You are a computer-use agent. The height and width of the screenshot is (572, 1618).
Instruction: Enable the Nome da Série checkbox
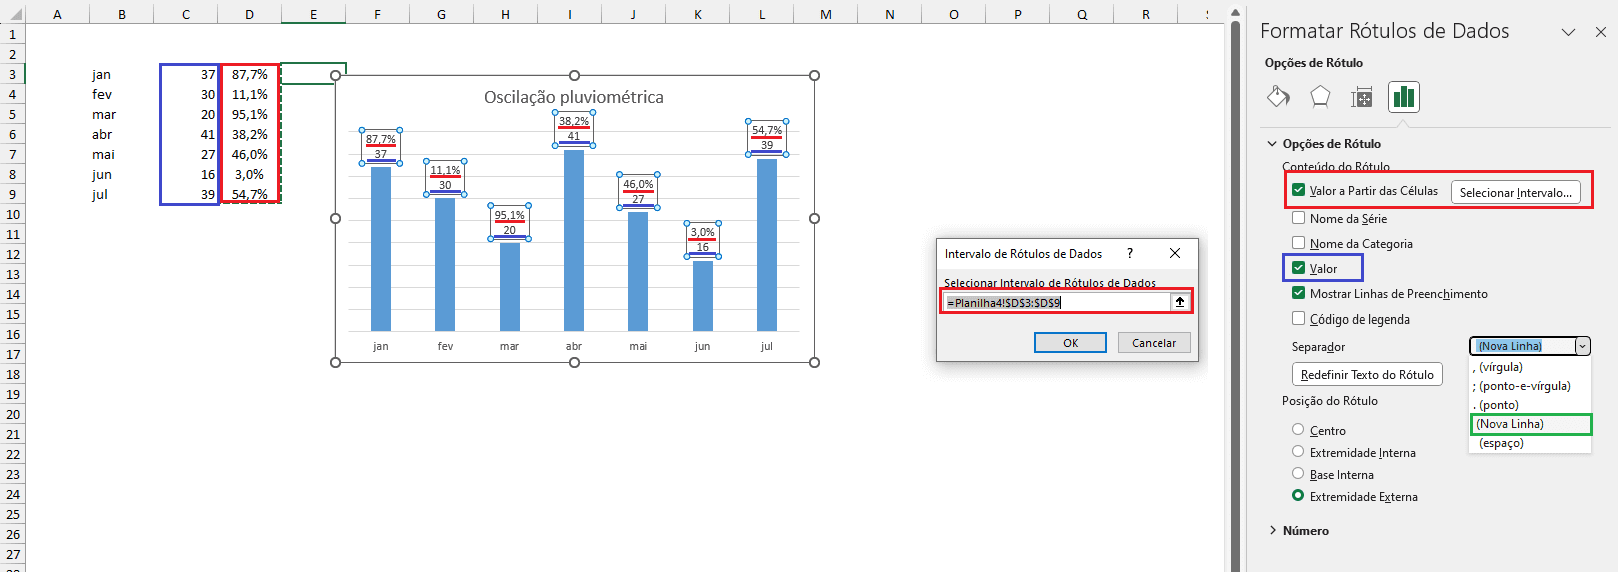(x=1298, y=218)
